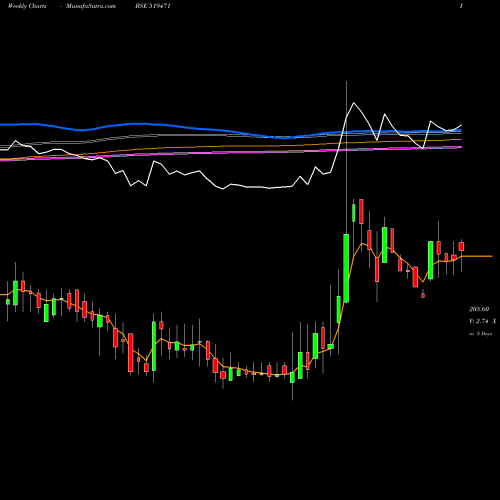Click the 'in 5 Days' label
500x500 pixels.
tap(480, 333)
